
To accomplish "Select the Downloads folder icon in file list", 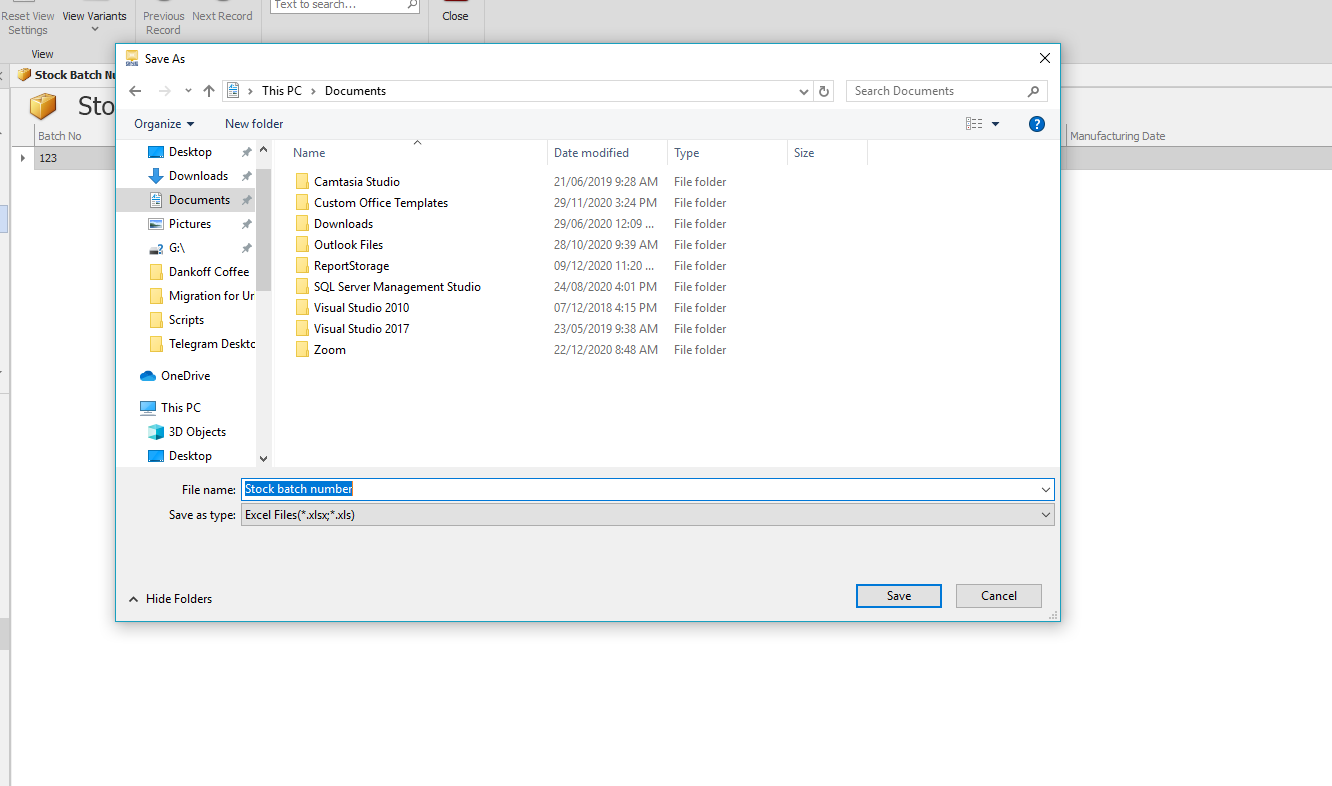I will click(303, 224).
